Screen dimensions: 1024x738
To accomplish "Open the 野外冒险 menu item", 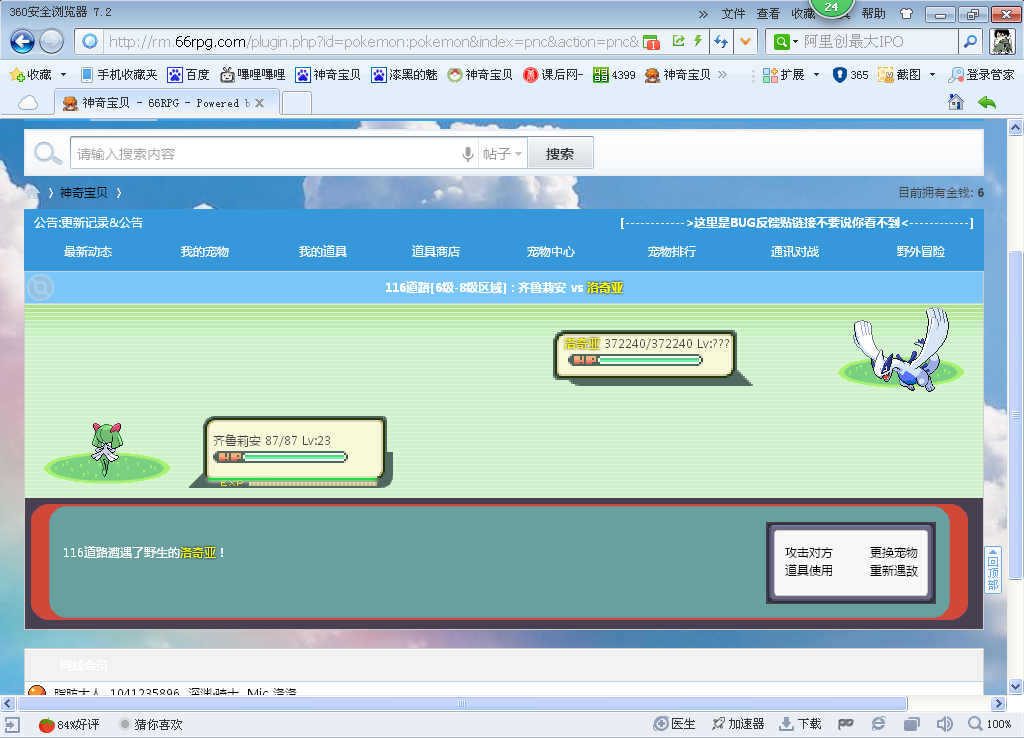I will (x=921, y=251).
